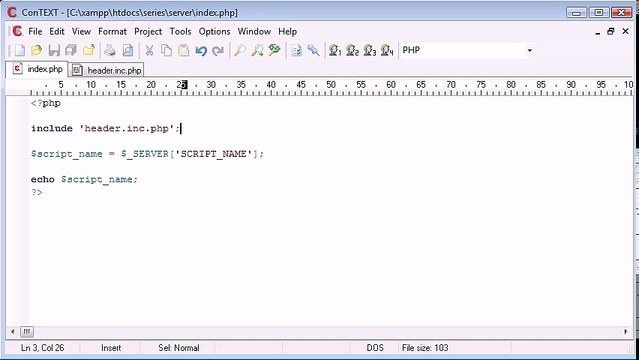Cut selection using scissors icon
The image size is (639, 360).
(x=149, y=51)
